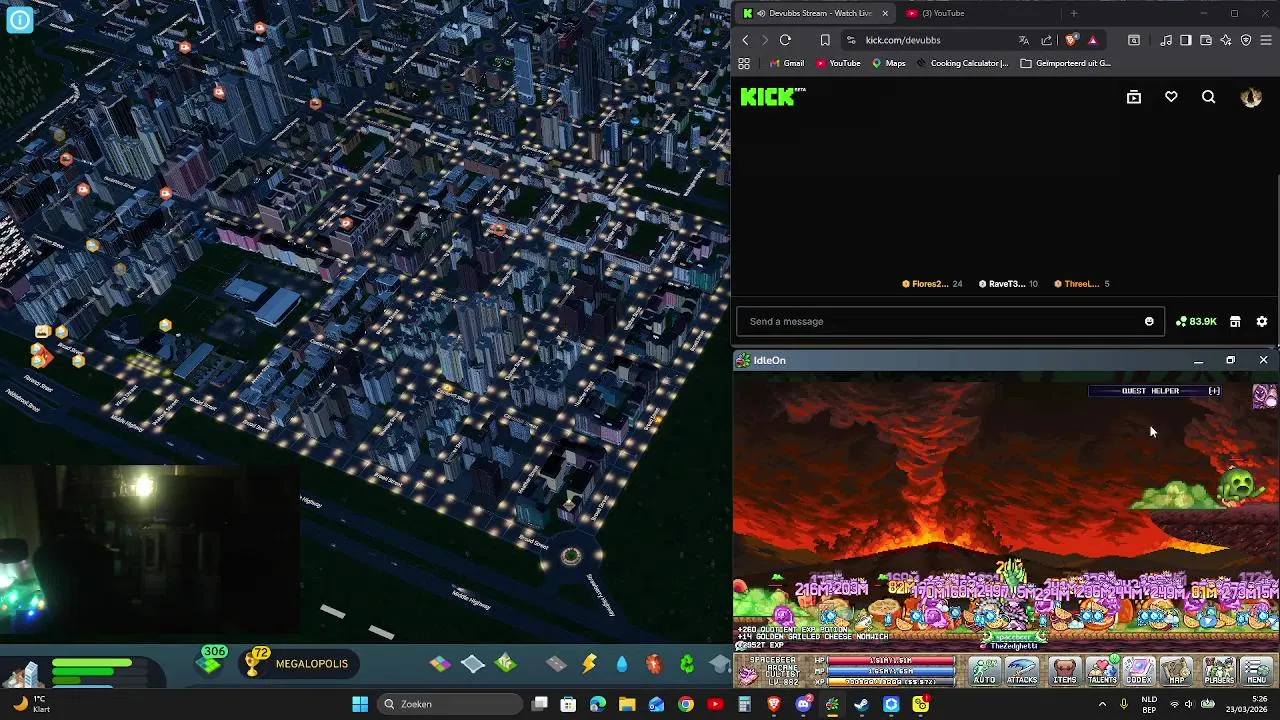
Task: Switch to the YouTube browser tab
Action: click(942, 13)
